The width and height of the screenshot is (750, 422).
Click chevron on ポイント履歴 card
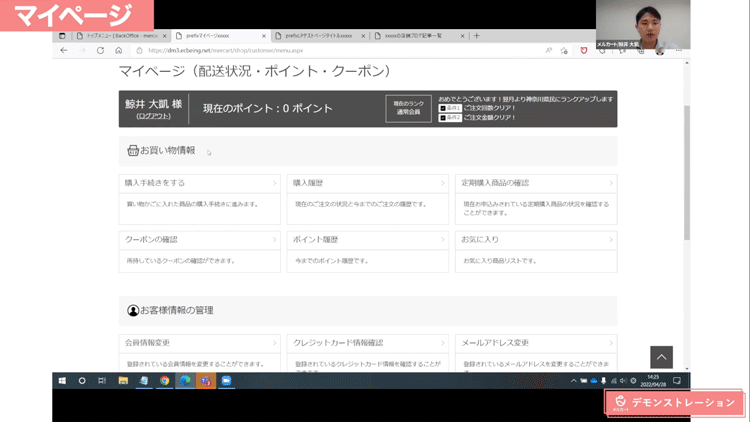point(442,240)
